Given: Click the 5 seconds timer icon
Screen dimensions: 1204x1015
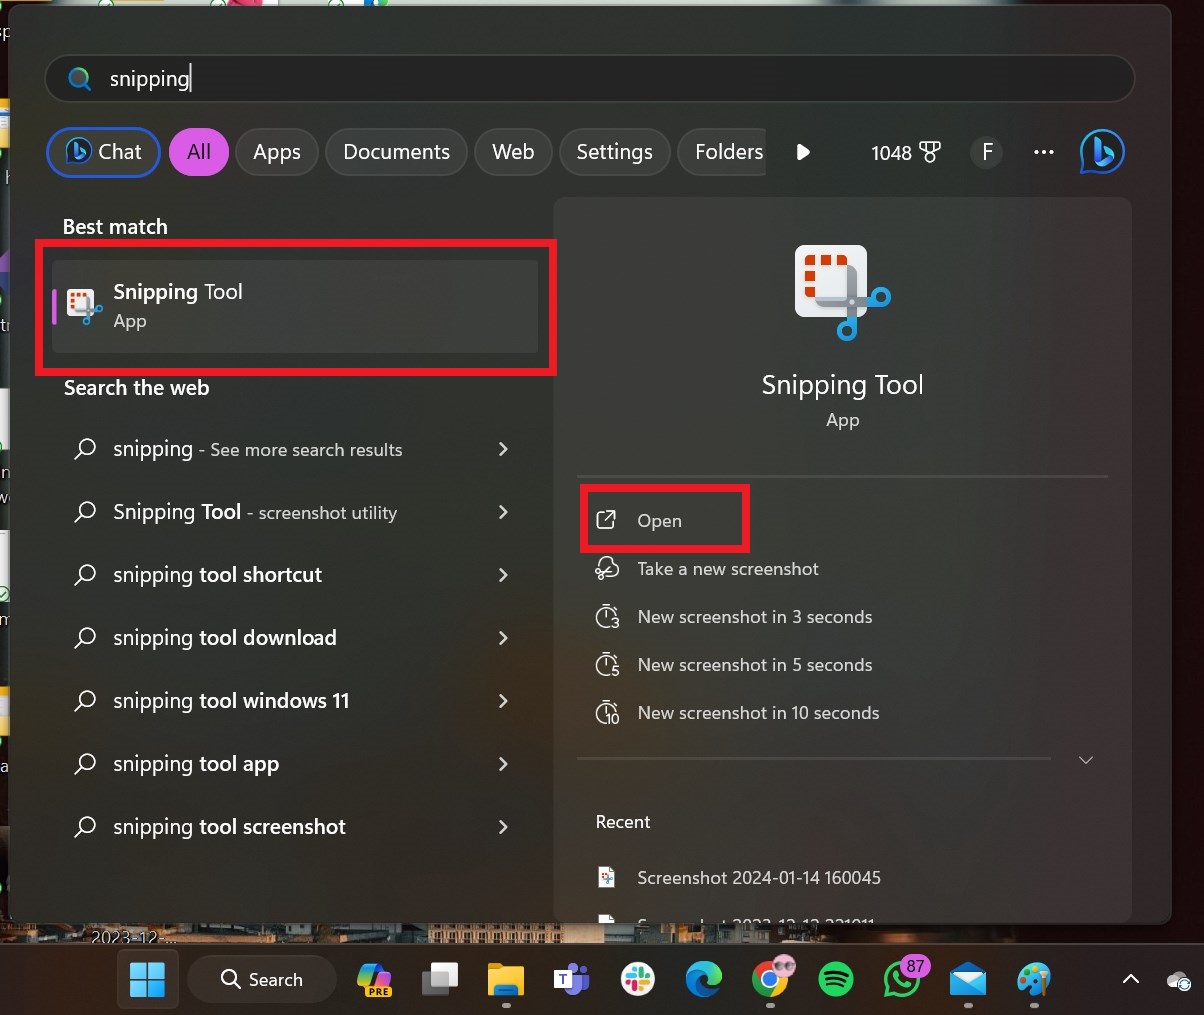Looking at the screenshot, I should pyautogui.click(x=607, y=665).
